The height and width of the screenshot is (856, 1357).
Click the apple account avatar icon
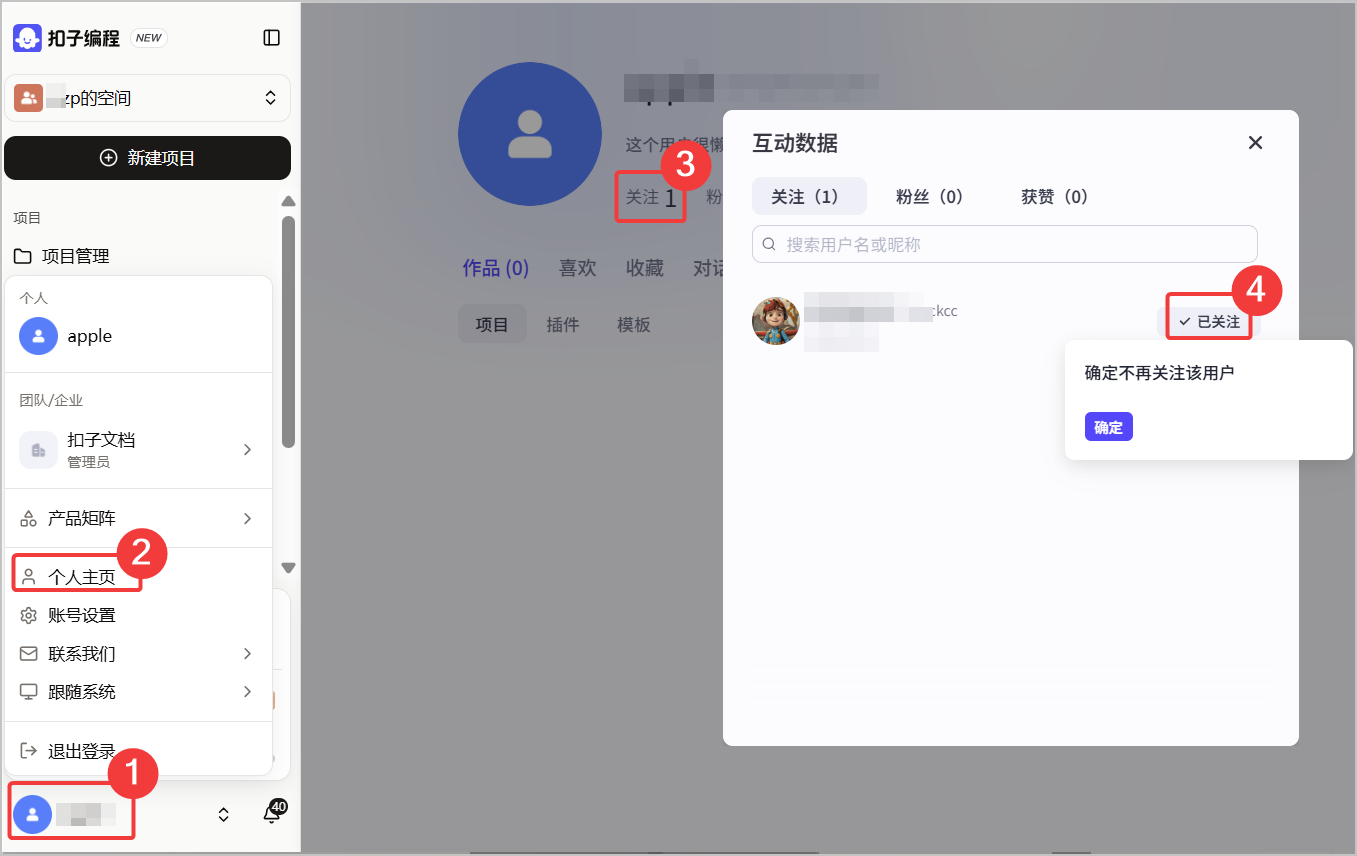coord(38,336)
